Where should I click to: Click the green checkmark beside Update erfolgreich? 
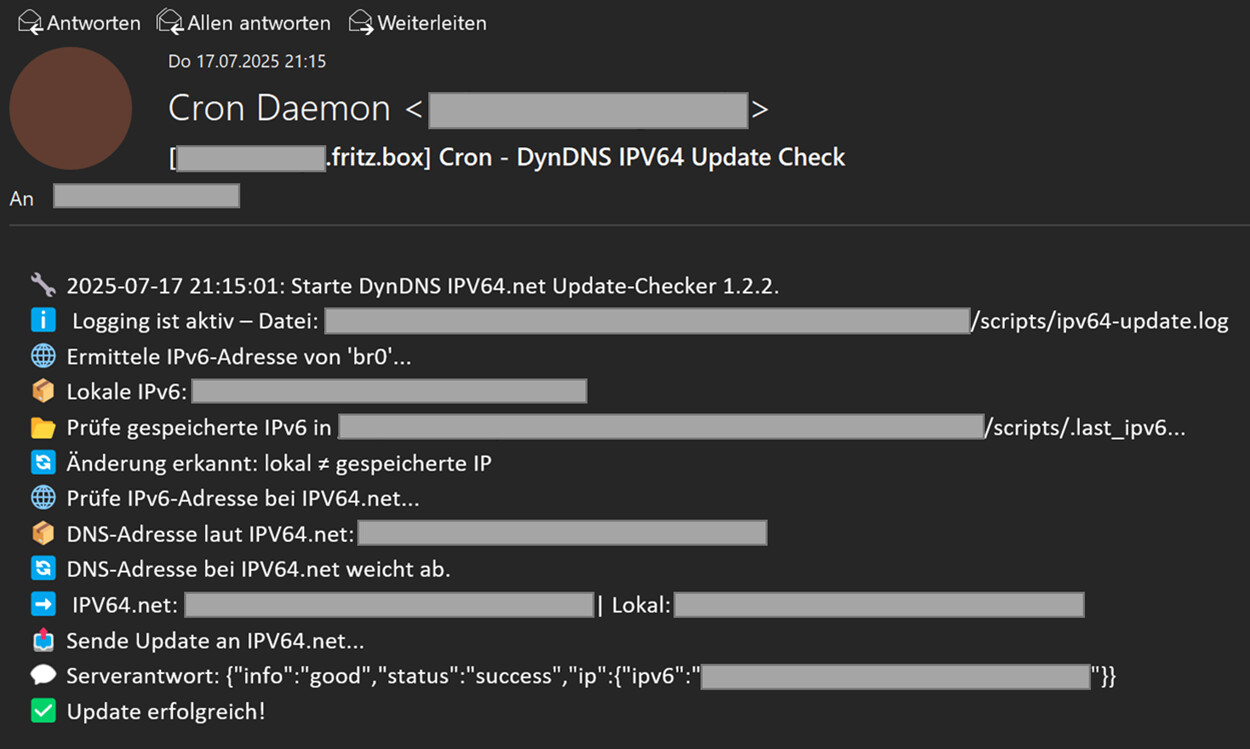43,712
